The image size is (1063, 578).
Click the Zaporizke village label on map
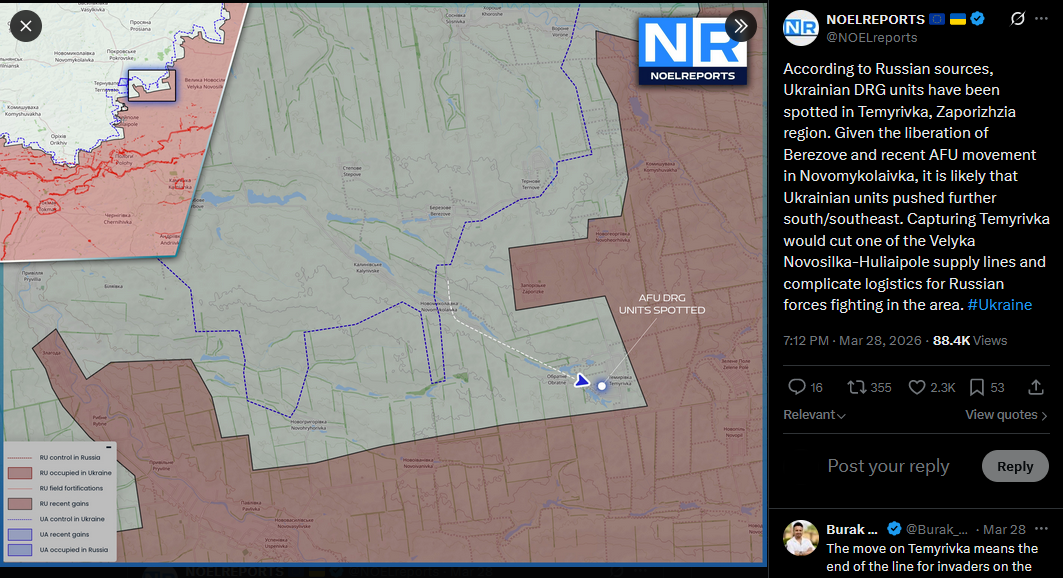(532, 289)
